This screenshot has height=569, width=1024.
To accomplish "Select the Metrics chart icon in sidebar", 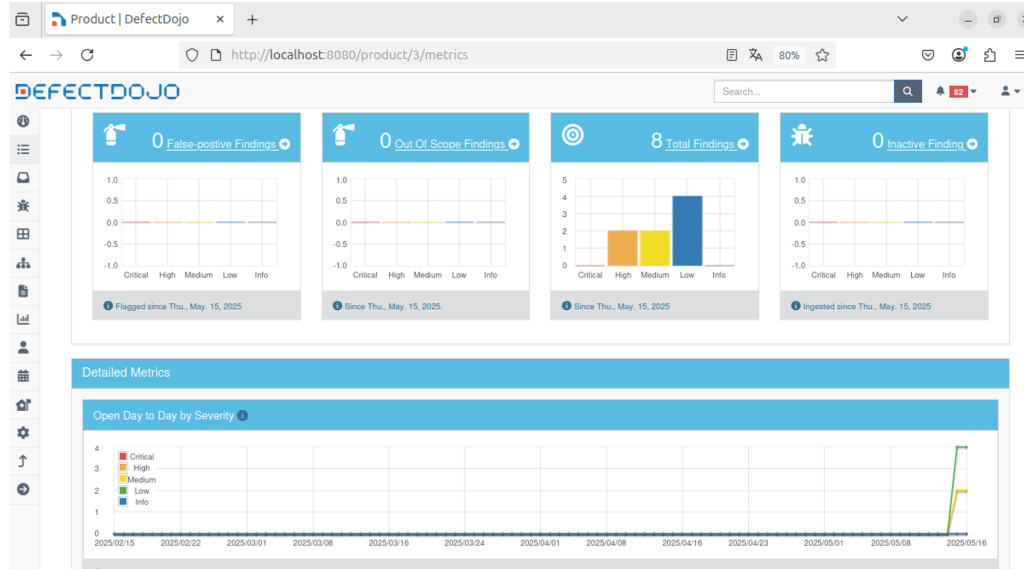I will (23, 319).
